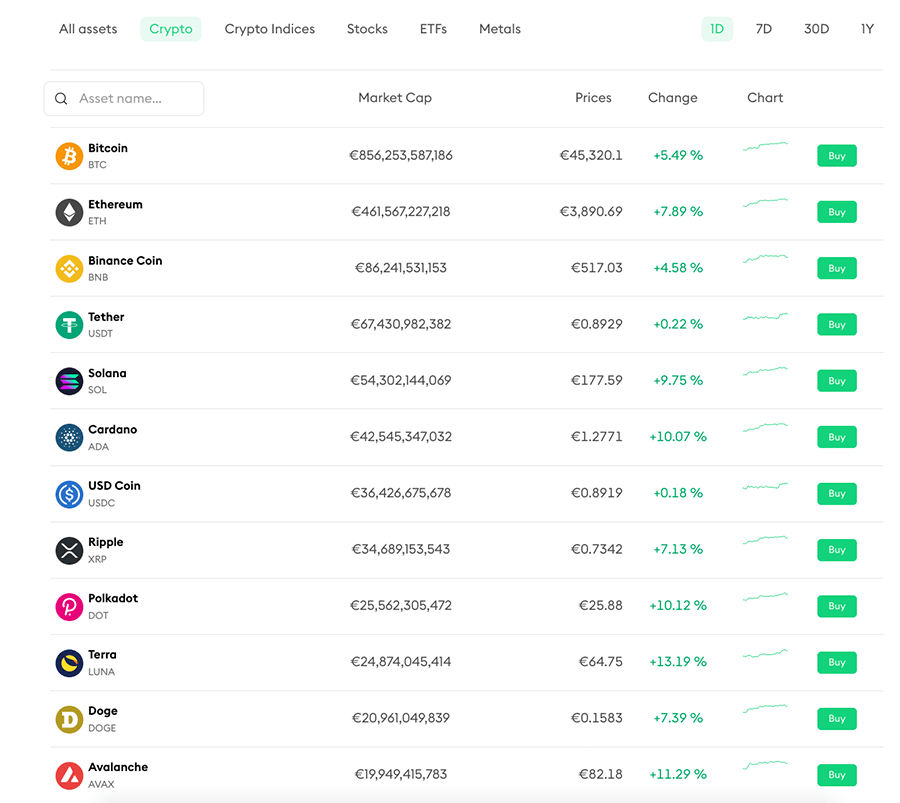Switch to the Metals tab
The height and width of the screenshot is (803, 900).
pyautogui.click(x=500, y=29)
